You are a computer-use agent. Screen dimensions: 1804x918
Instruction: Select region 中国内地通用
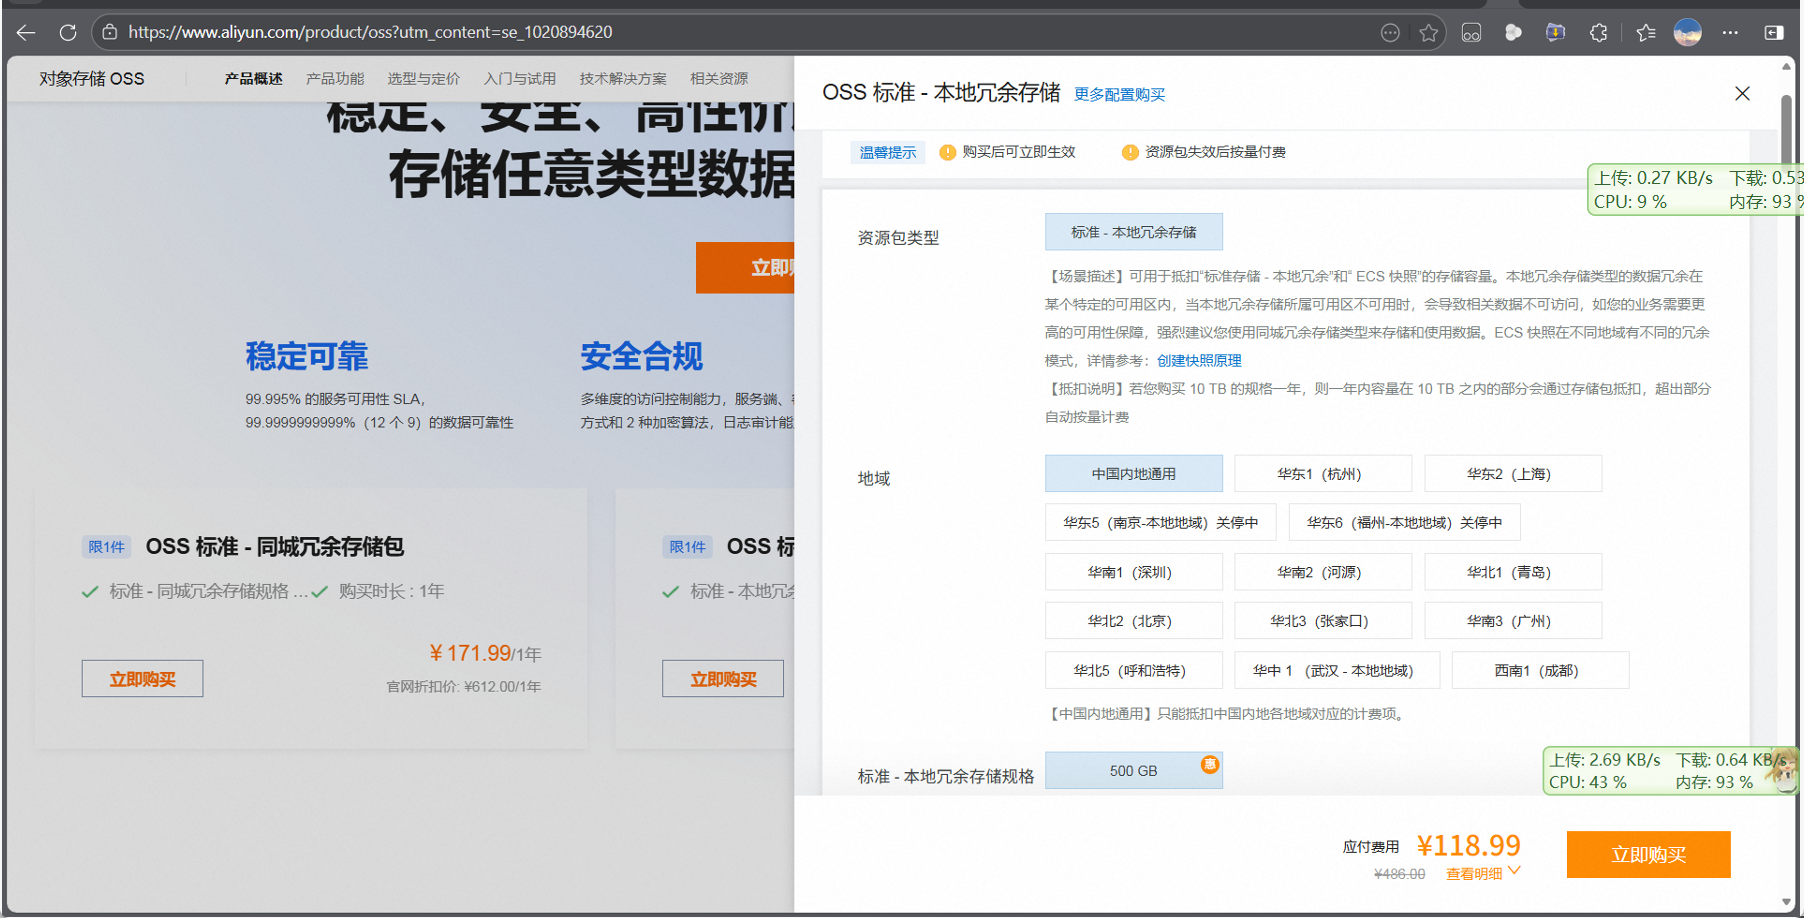click(x=1134, y=474)
